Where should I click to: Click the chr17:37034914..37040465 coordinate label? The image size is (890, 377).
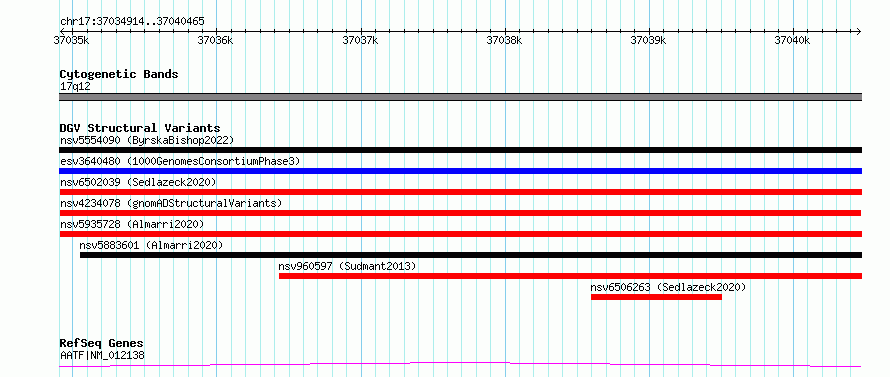tap(132, 22)
